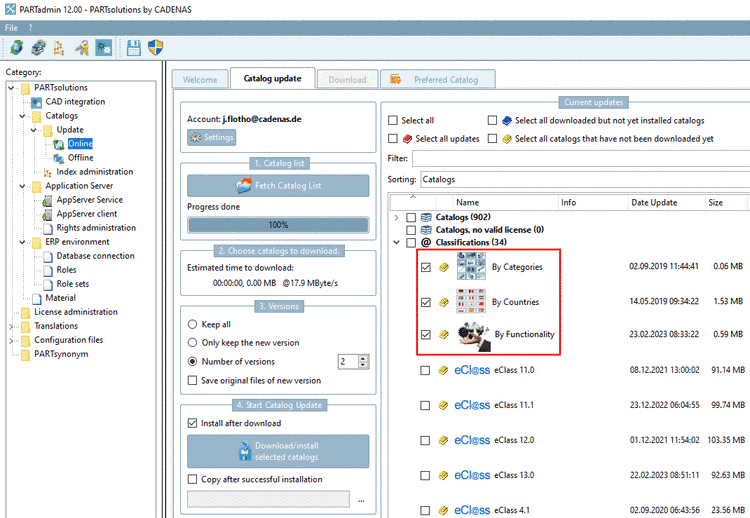This screenshot has width=750, height=518.
Task: Click the blue cube downloaded-not-installed icon
Action: (x=507, y=121)
